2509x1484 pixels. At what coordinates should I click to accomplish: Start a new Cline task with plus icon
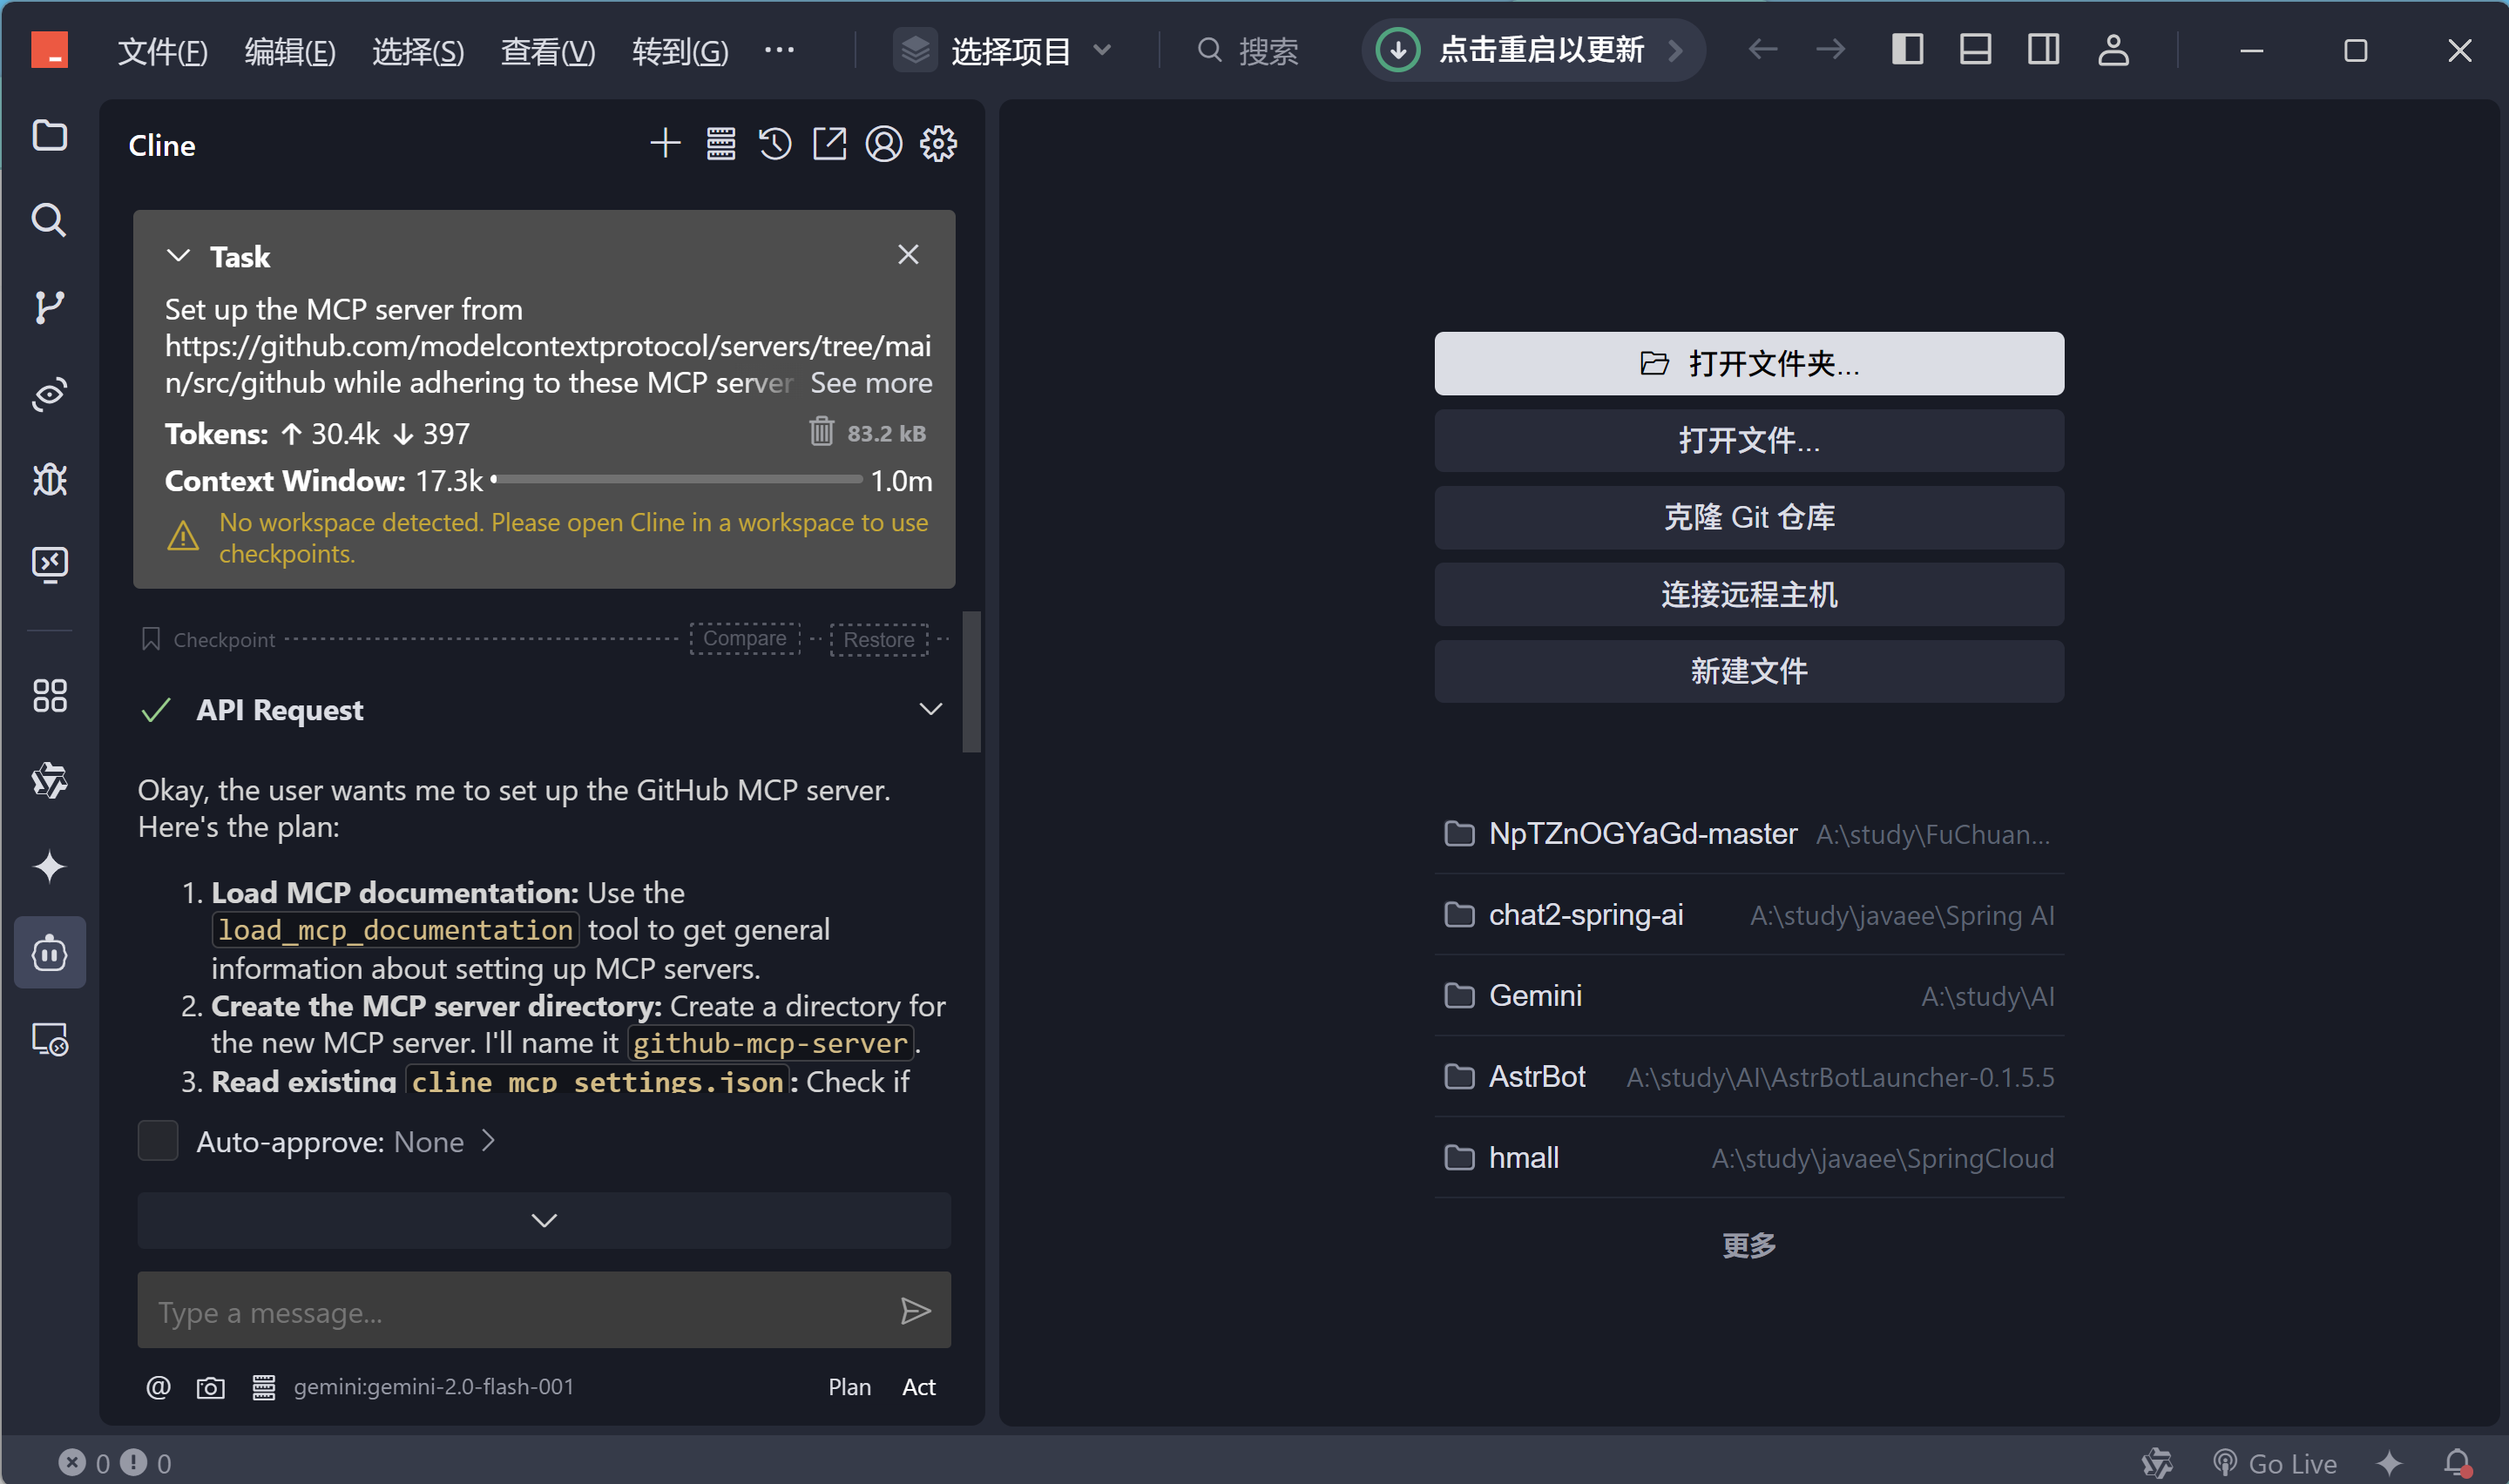(x=665, y=144)
